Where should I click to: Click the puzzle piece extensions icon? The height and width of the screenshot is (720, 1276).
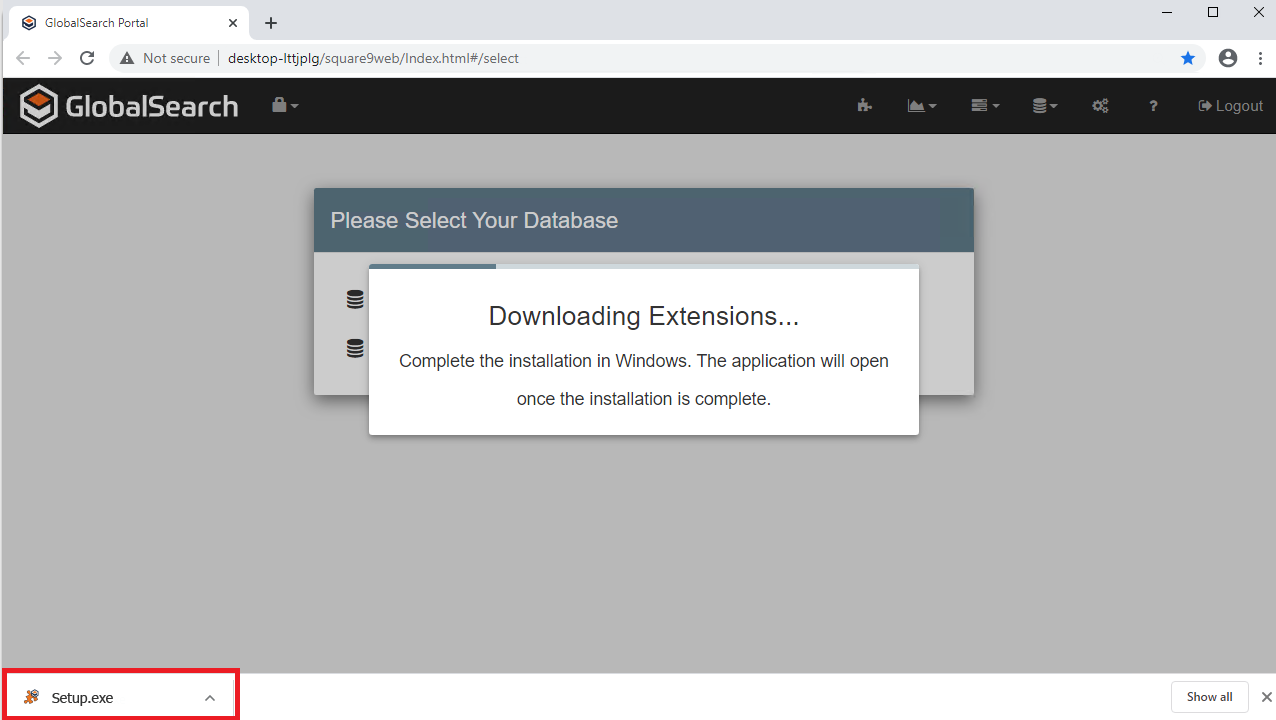[x=864, y=106]
